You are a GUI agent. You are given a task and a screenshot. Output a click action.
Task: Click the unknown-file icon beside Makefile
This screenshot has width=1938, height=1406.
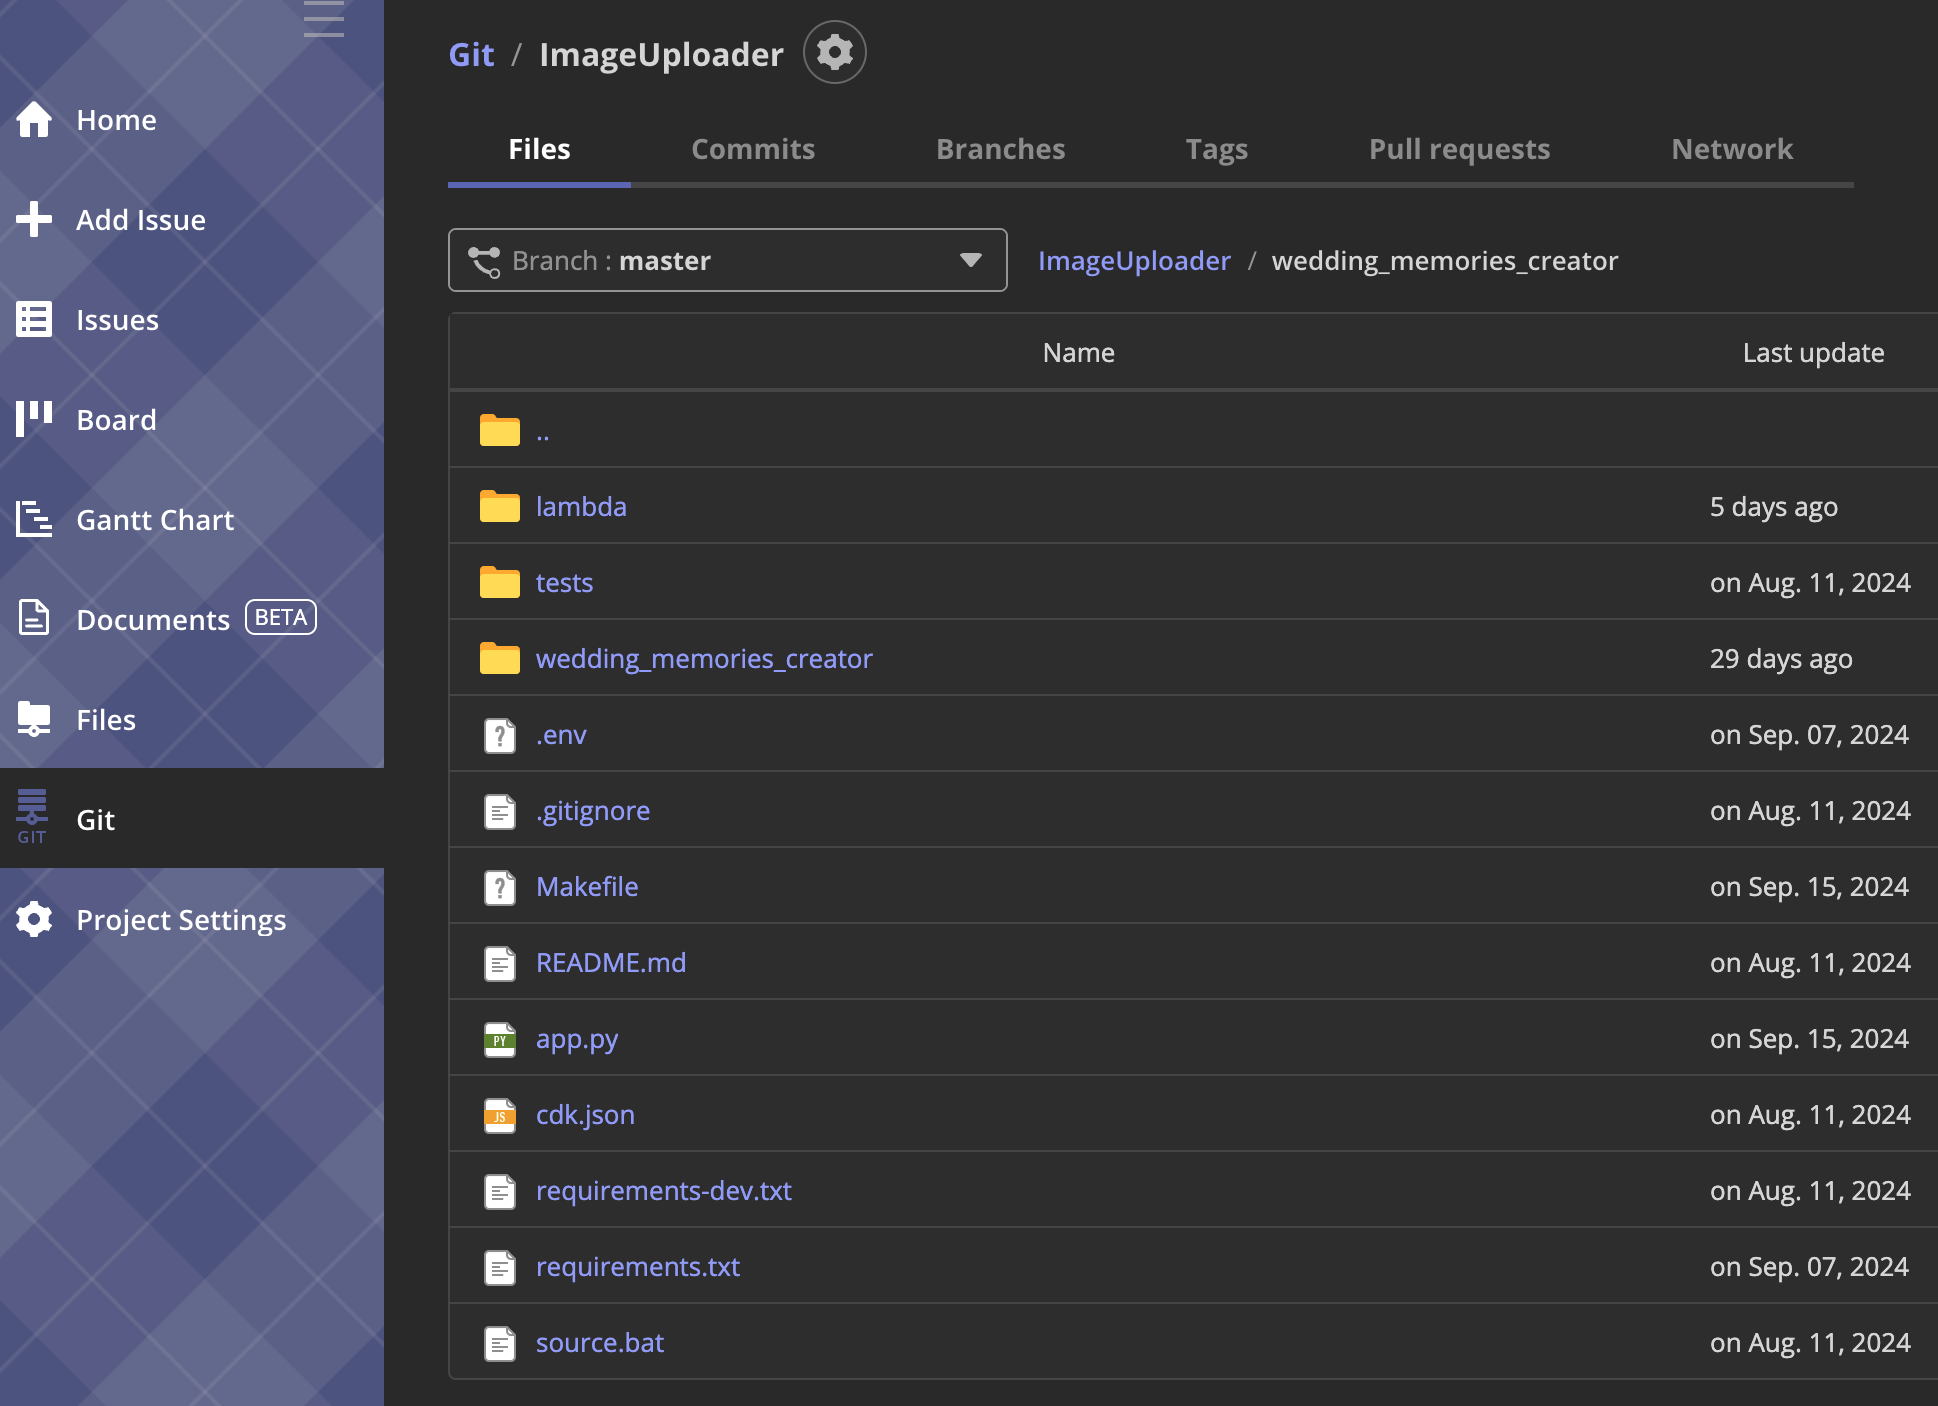tap(500, 887)
